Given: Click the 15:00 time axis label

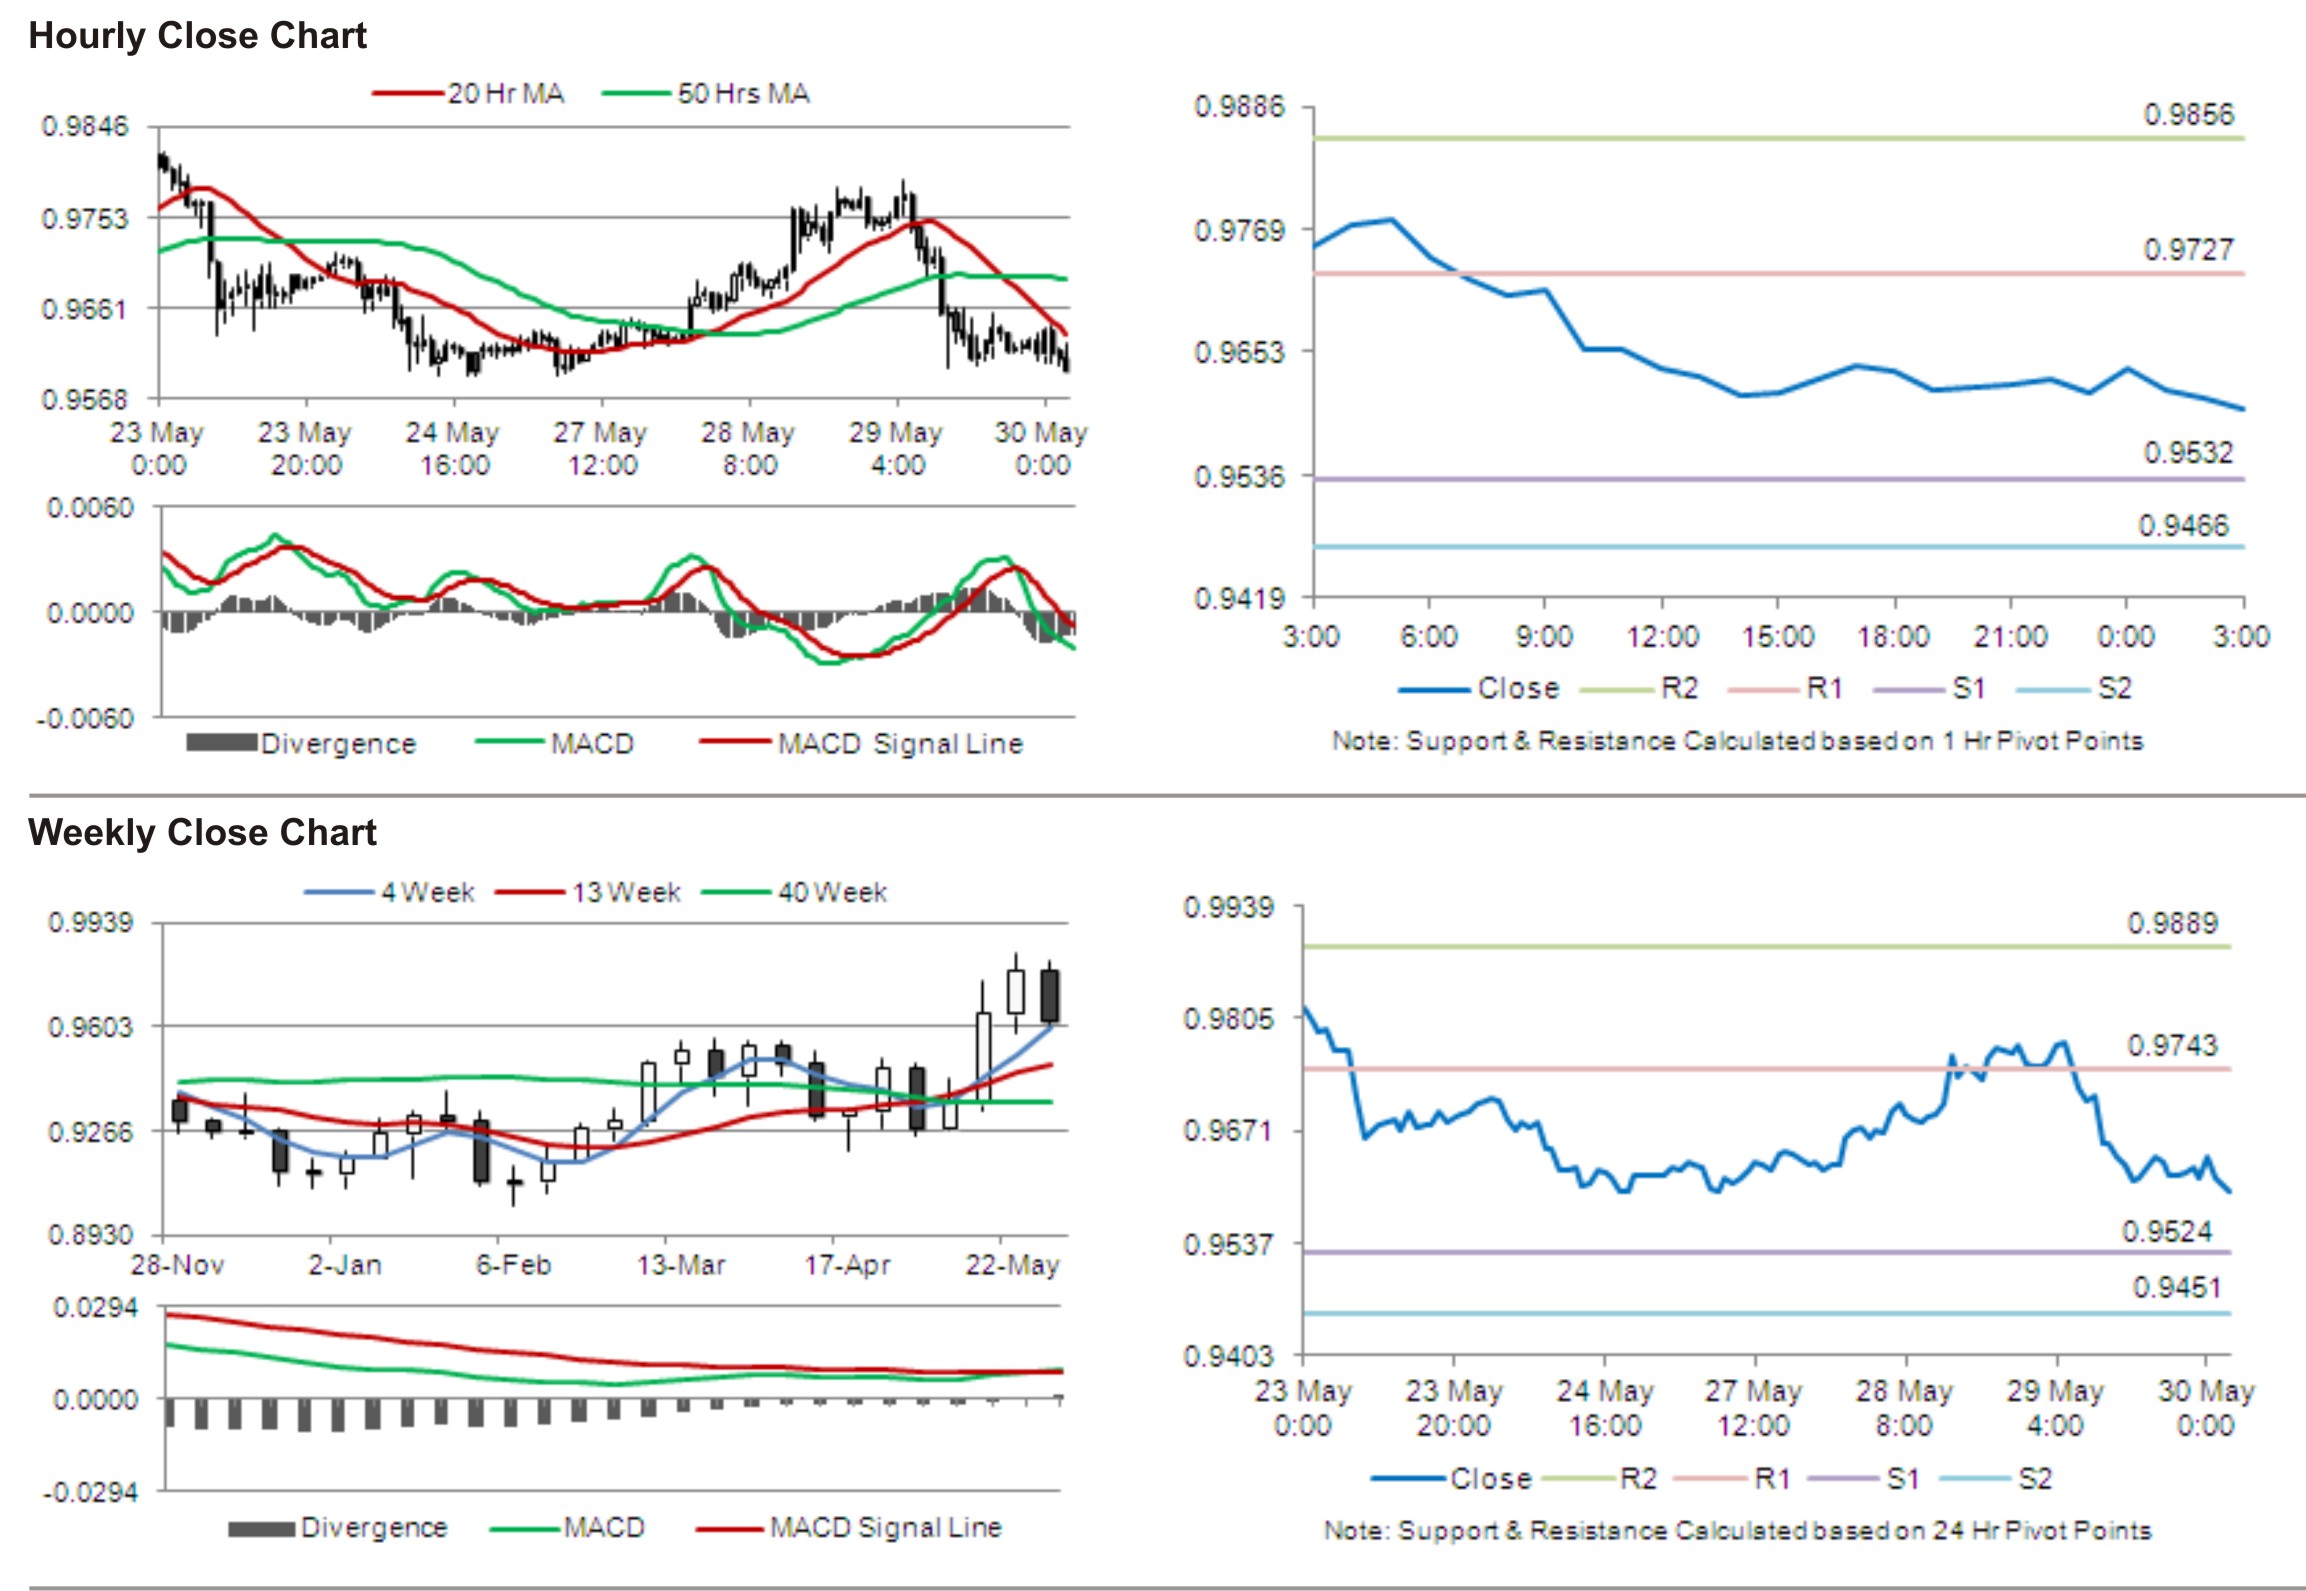Looking at the screenshot, I should pos(1777,637).
